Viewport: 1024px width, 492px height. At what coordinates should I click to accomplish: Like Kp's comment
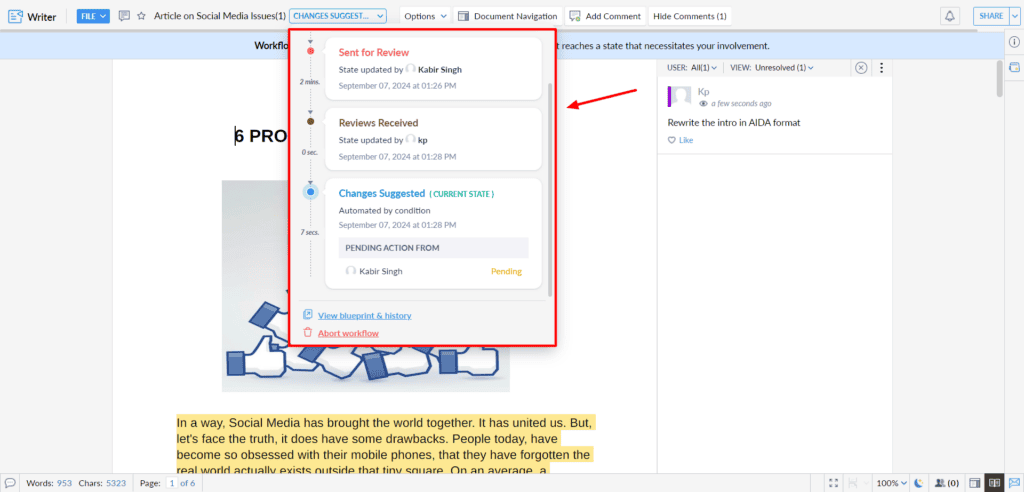point(680,140)
